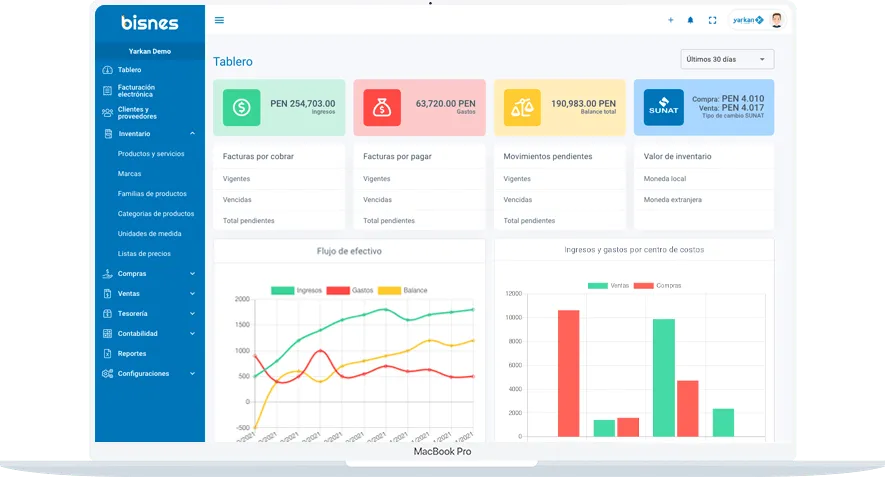Click the Ventas sidebar icon
Viewport: 885px width, 477px height.
click(107, 294)
